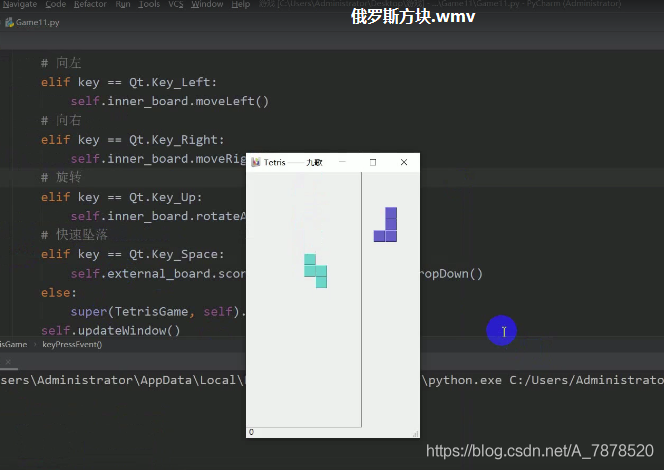
Task: Open the Code menu
Action: point(55,4)
